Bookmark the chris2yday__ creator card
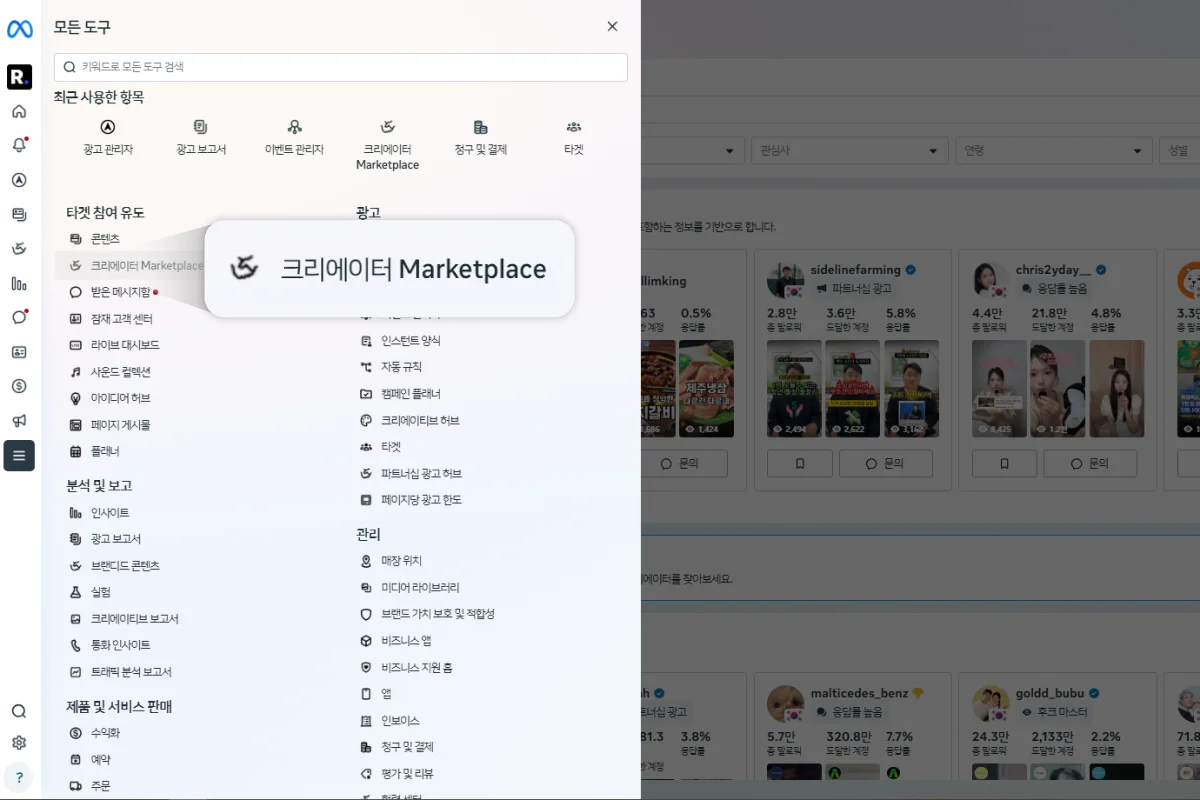The height and width of the screenshot is (800, 1200). [x=1004, y=463]
